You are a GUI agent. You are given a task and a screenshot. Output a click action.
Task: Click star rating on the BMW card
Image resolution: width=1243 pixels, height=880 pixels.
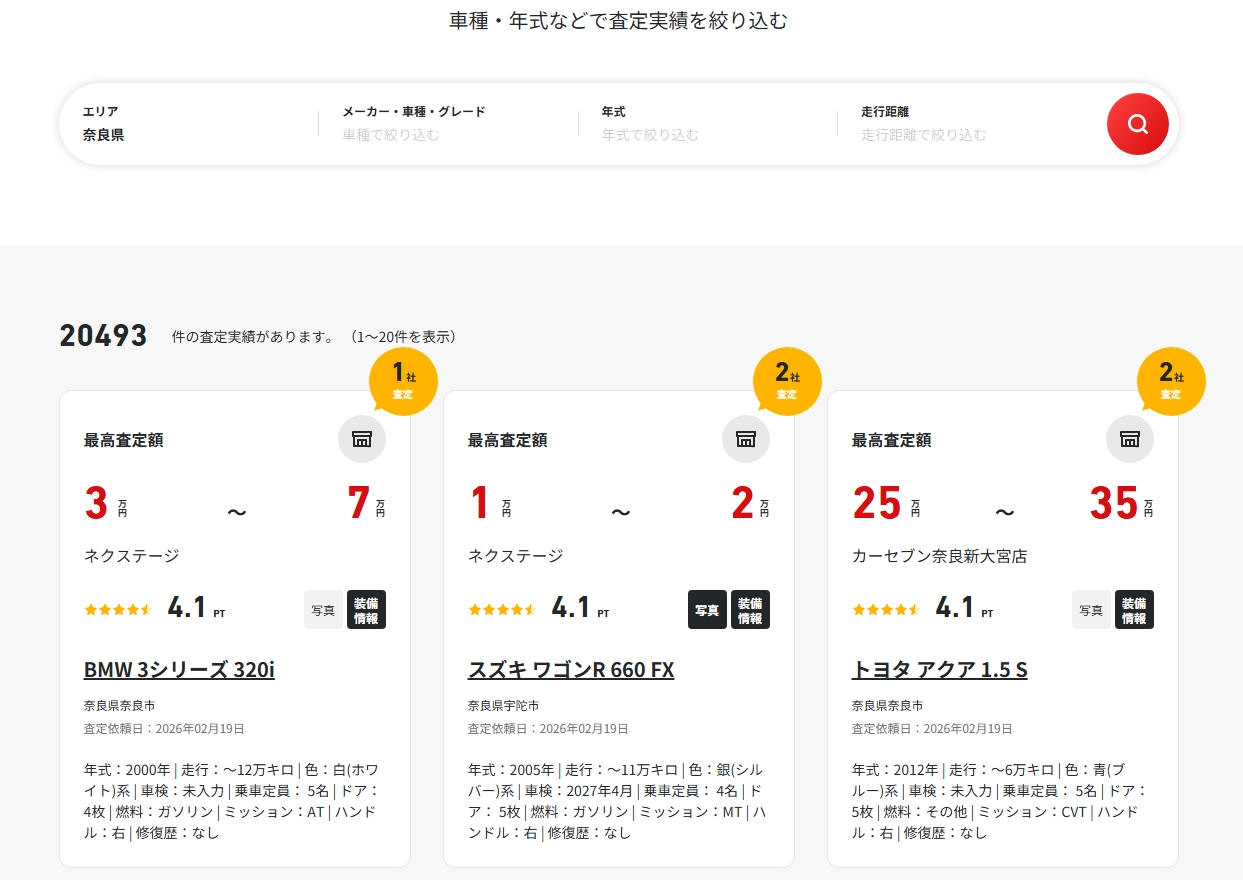pyautogui.click(x=117, y=609)
